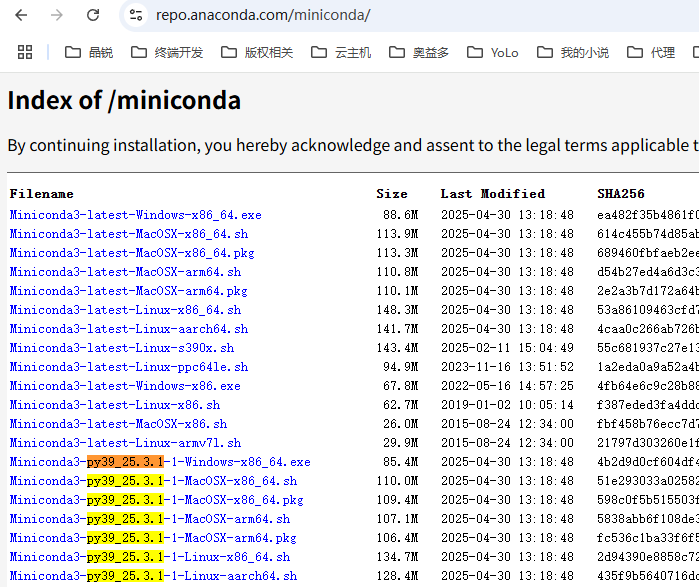Click the browser forward arrow
This screenshot has height=587, width=699.
click(x=57, y=15)
